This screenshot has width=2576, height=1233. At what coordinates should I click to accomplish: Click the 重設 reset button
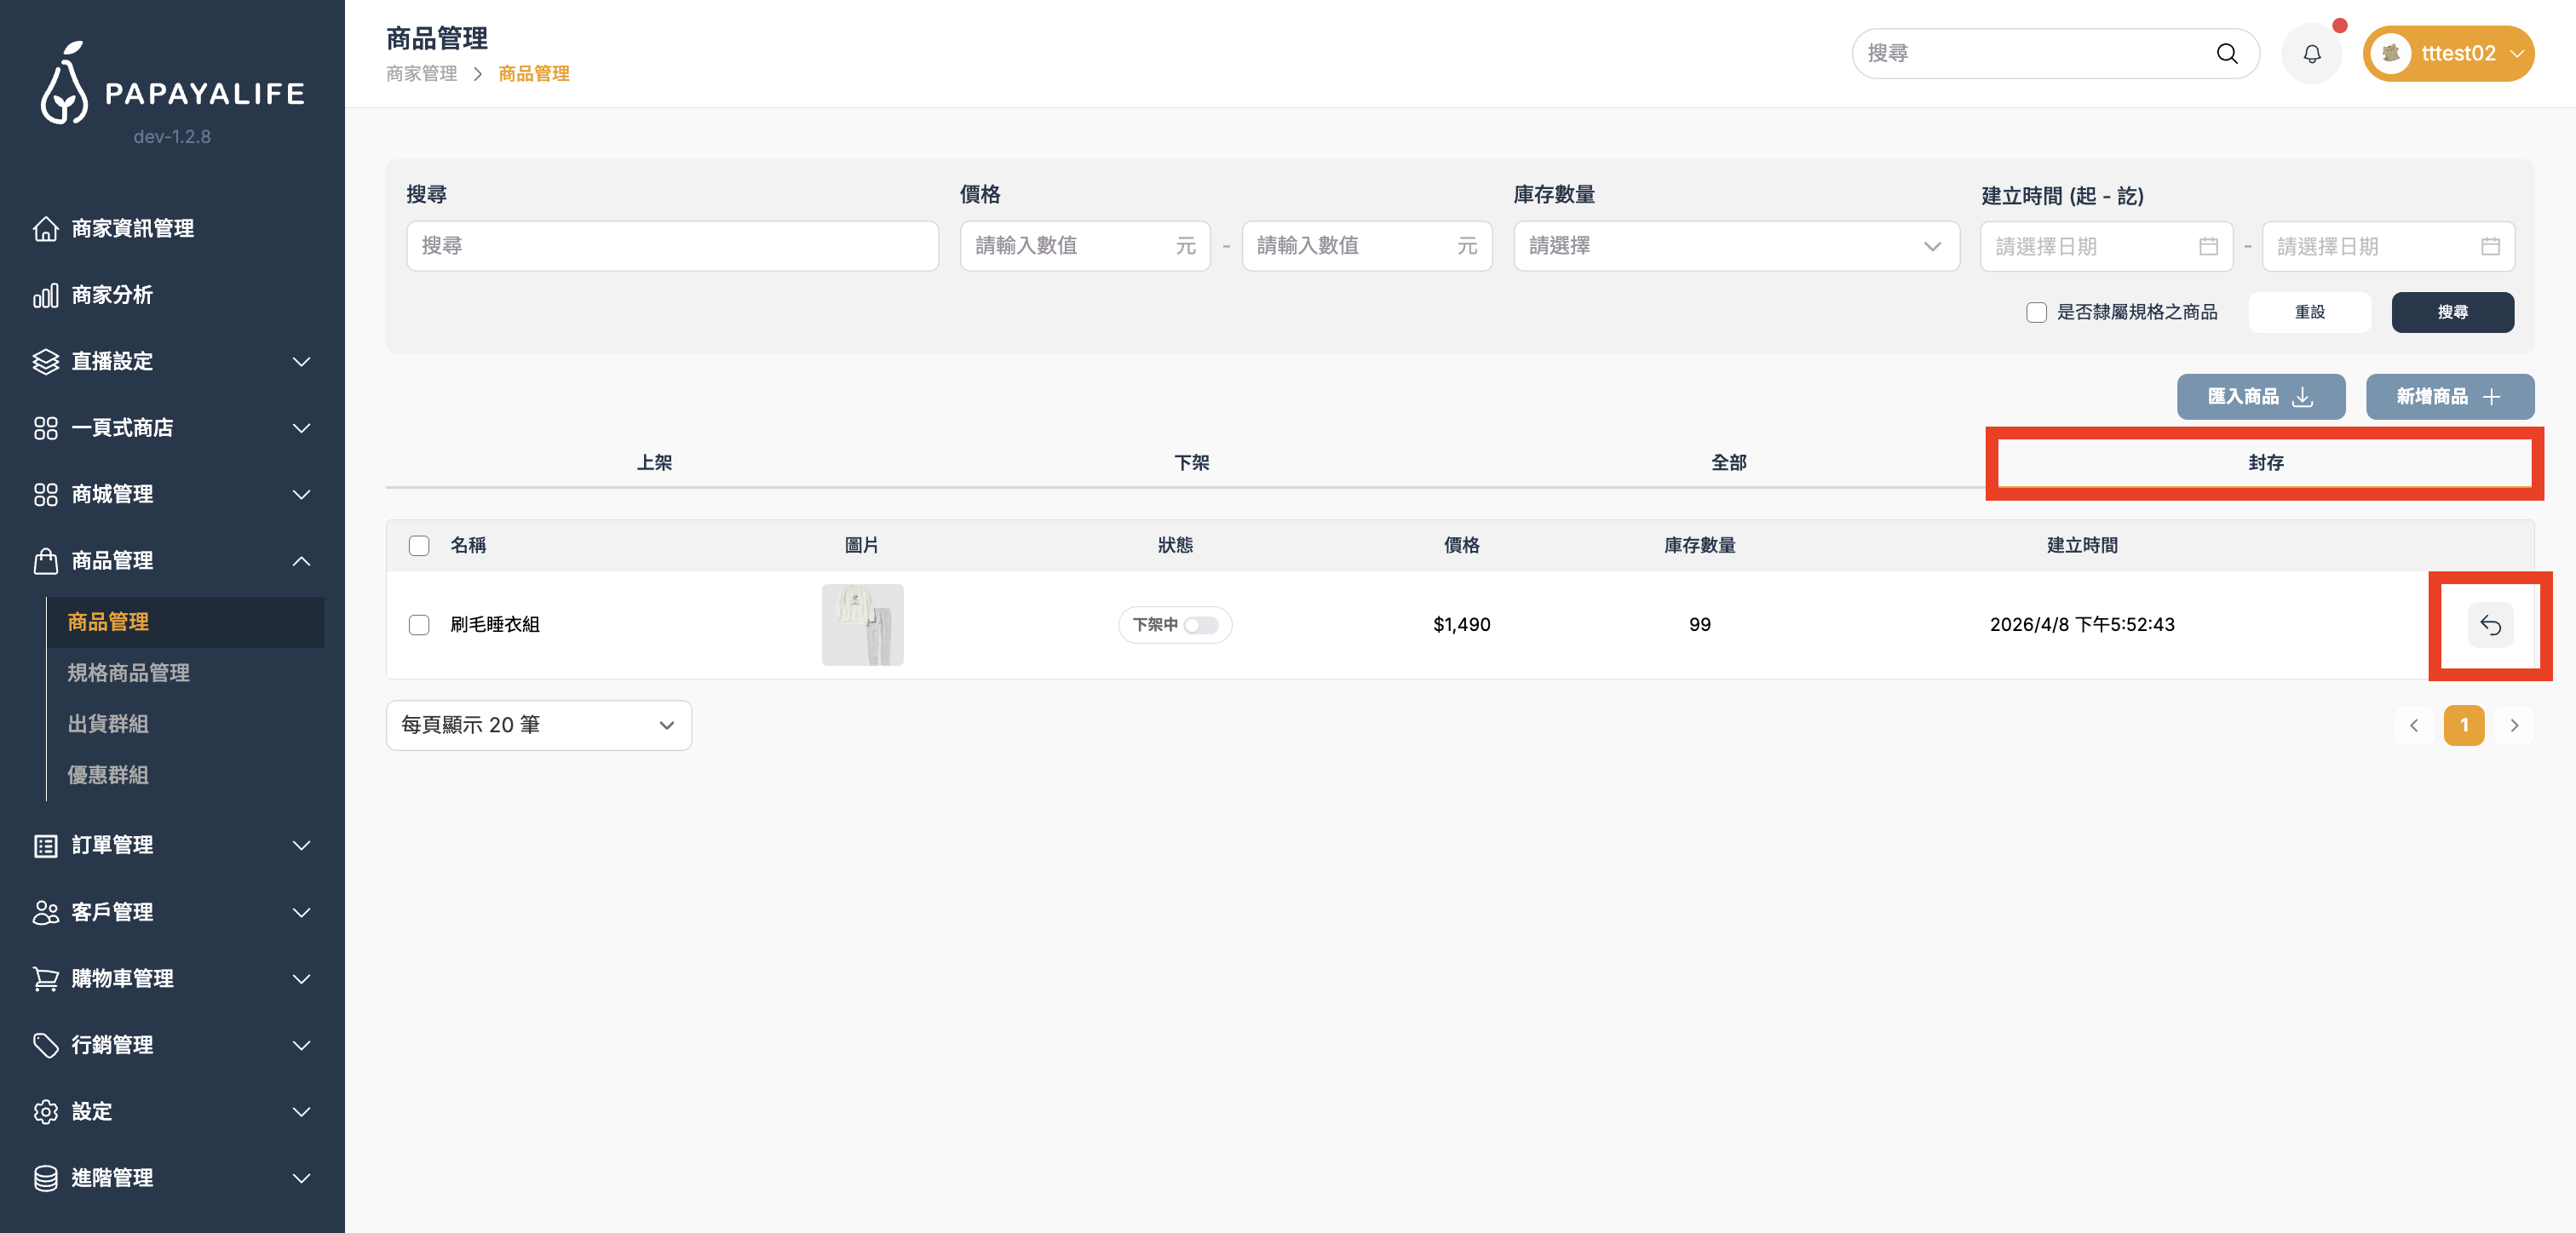pos(2308,312)
